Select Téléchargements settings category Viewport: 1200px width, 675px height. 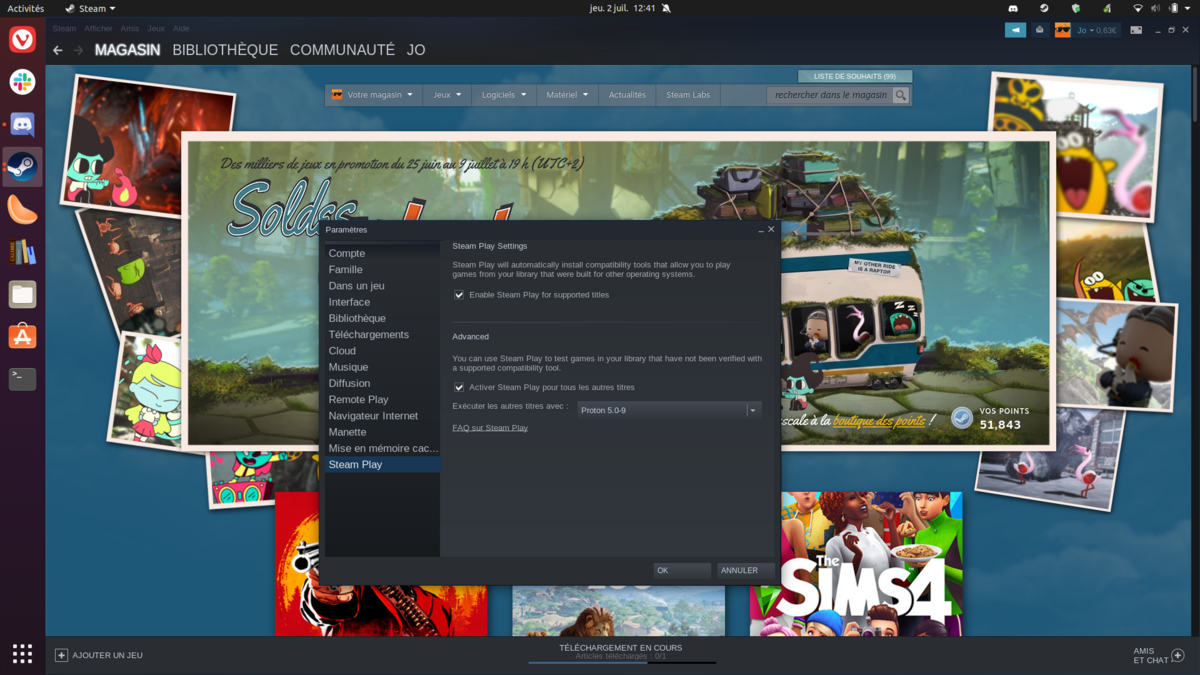click(382, 334)
